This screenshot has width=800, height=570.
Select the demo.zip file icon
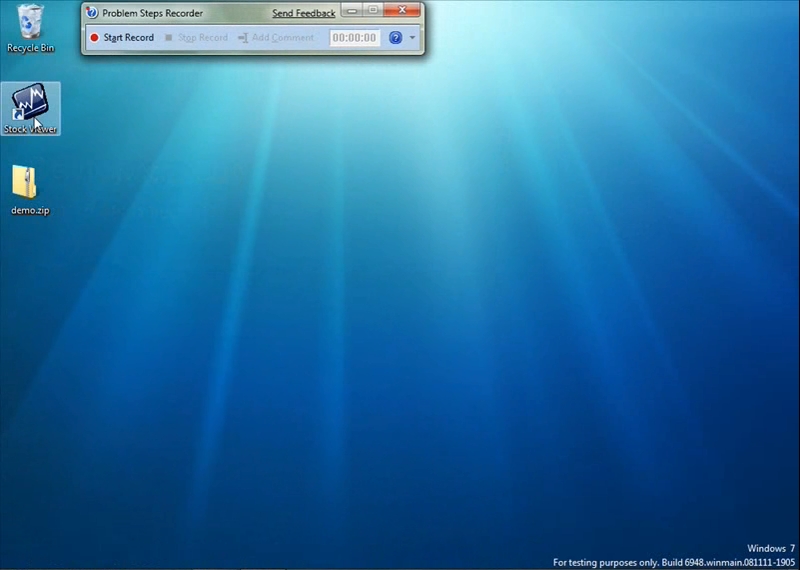pos(30,190)
